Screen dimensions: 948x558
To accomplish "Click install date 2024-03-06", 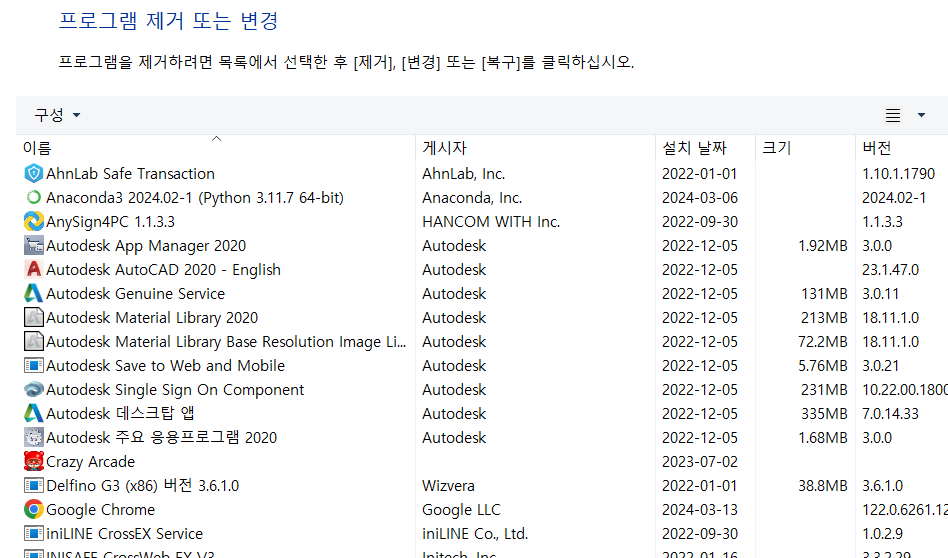I will coord(700,198).
